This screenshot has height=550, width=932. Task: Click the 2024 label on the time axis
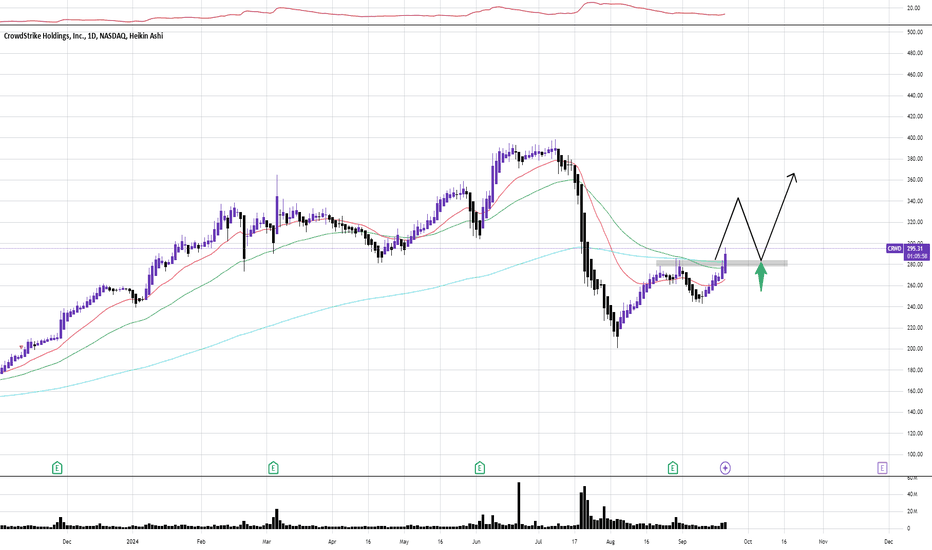point(133,542)
